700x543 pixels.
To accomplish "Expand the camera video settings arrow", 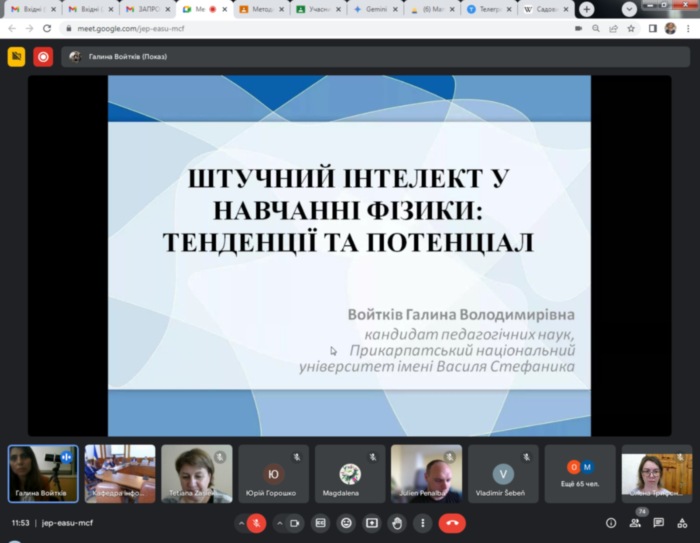I will pos(280,523).
